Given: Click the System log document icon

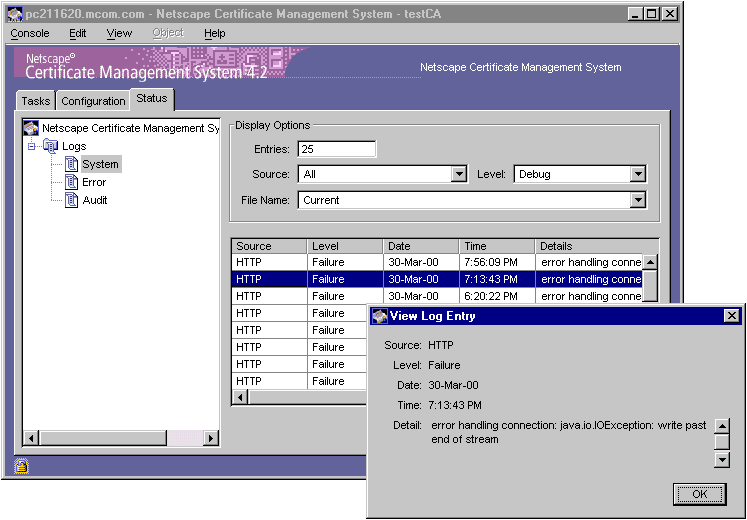Looking at the screenshot, I should point(71,164).
